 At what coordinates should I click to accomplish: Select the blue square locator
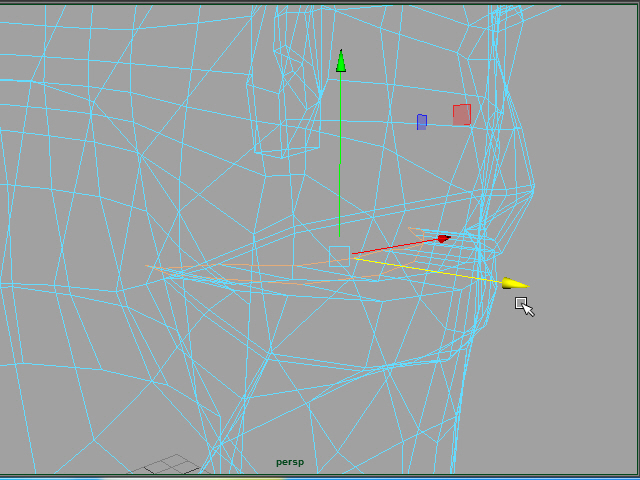coord(422,122)
